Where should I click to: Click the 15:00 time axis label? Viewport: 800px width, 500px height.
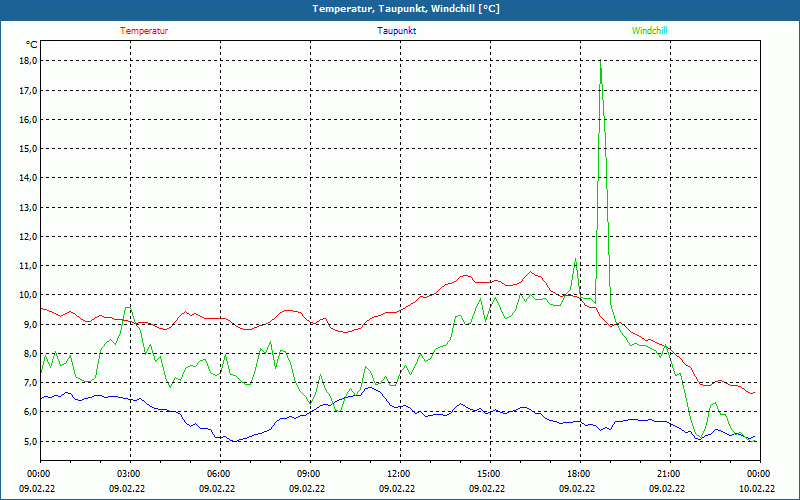(x=490, y=474)
